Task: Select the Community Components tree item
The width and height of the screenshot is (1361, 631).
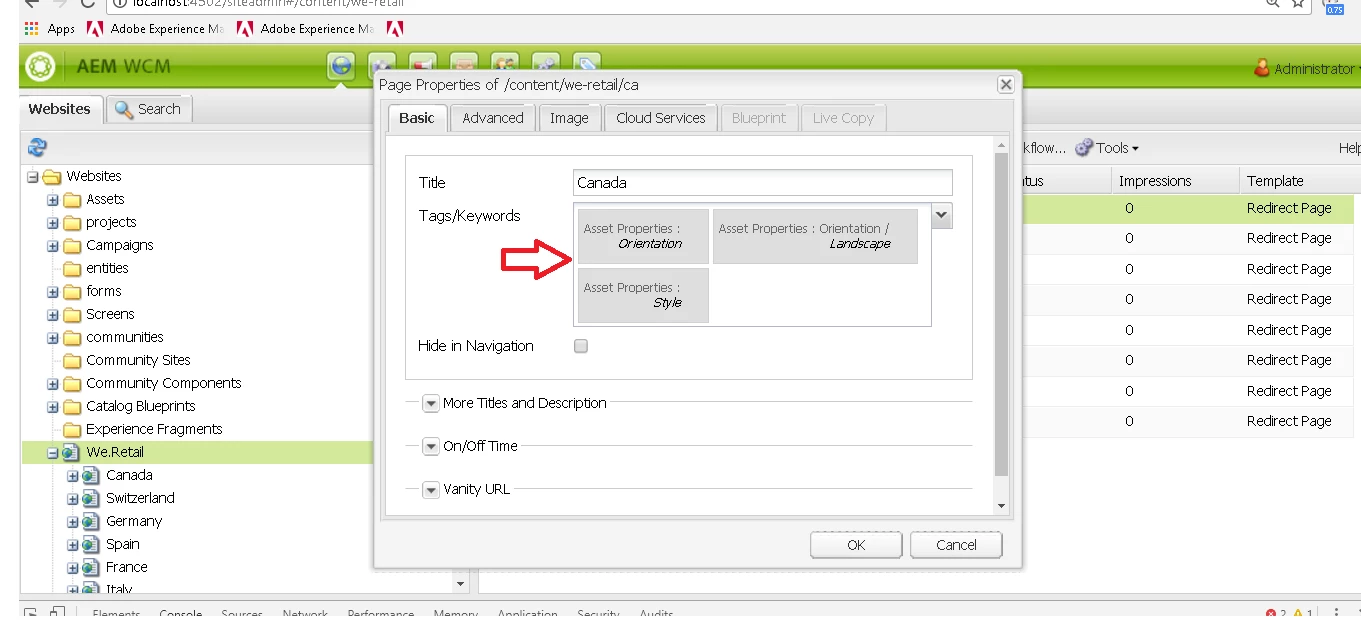Action: [164, 384]
